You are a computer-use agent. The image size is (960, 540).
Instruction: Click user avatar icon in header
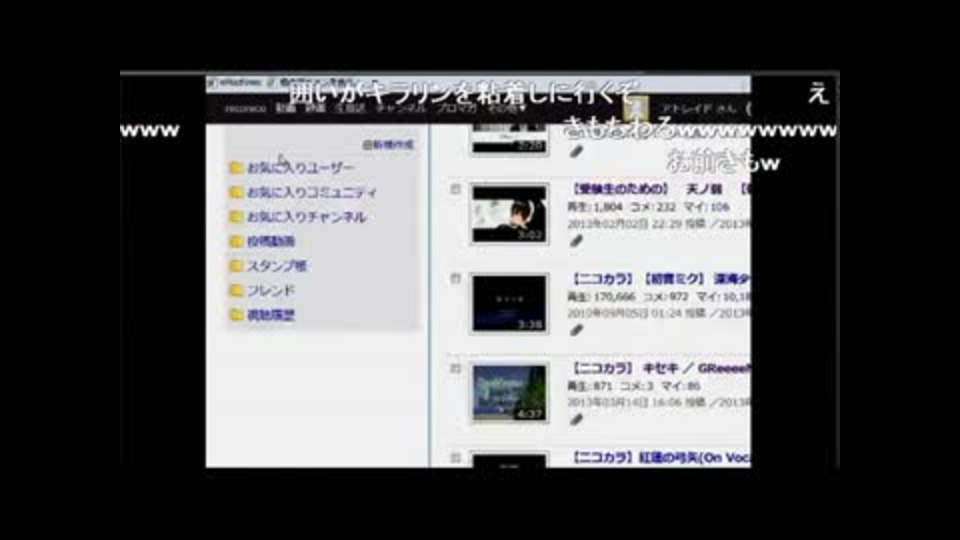click(636, 110)
